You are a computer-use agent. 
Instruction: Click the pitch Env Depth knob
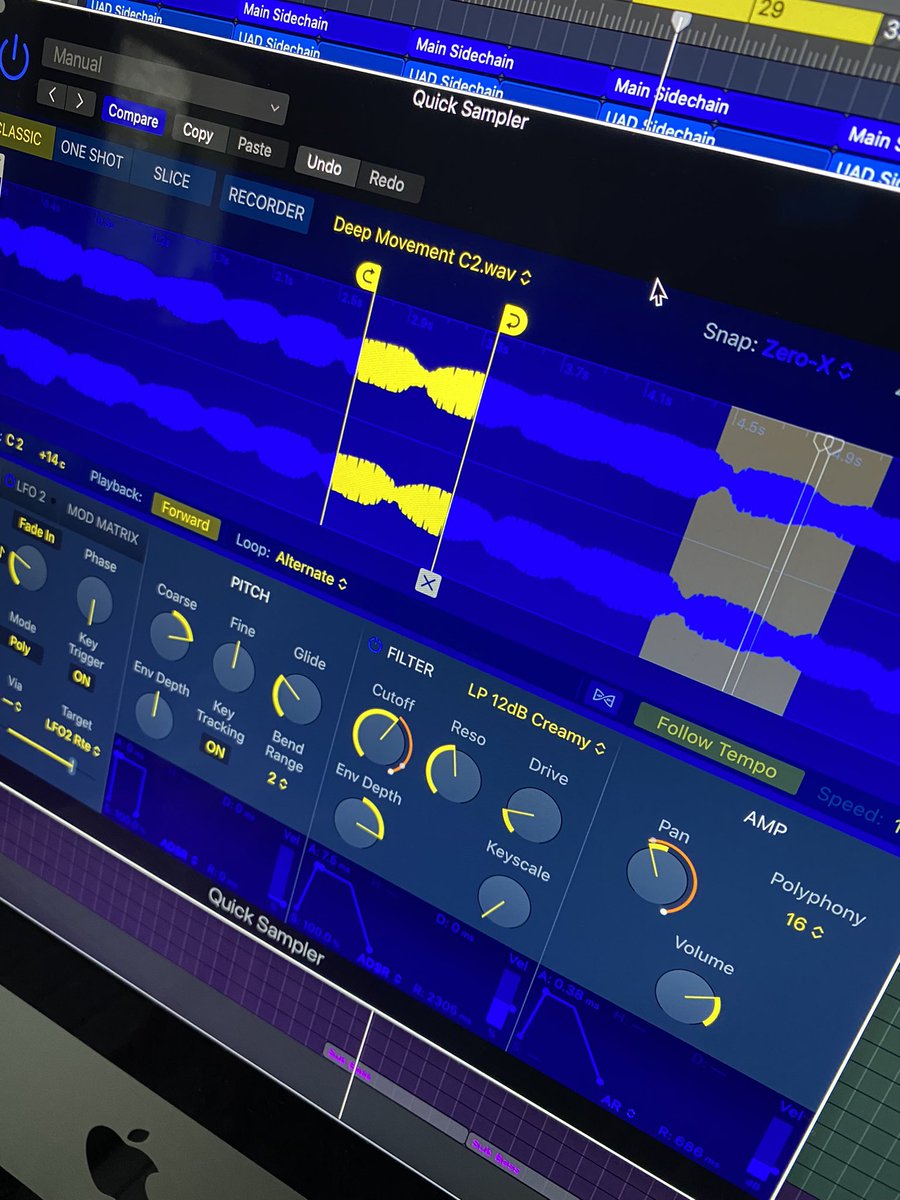click(x=155, y=715)
